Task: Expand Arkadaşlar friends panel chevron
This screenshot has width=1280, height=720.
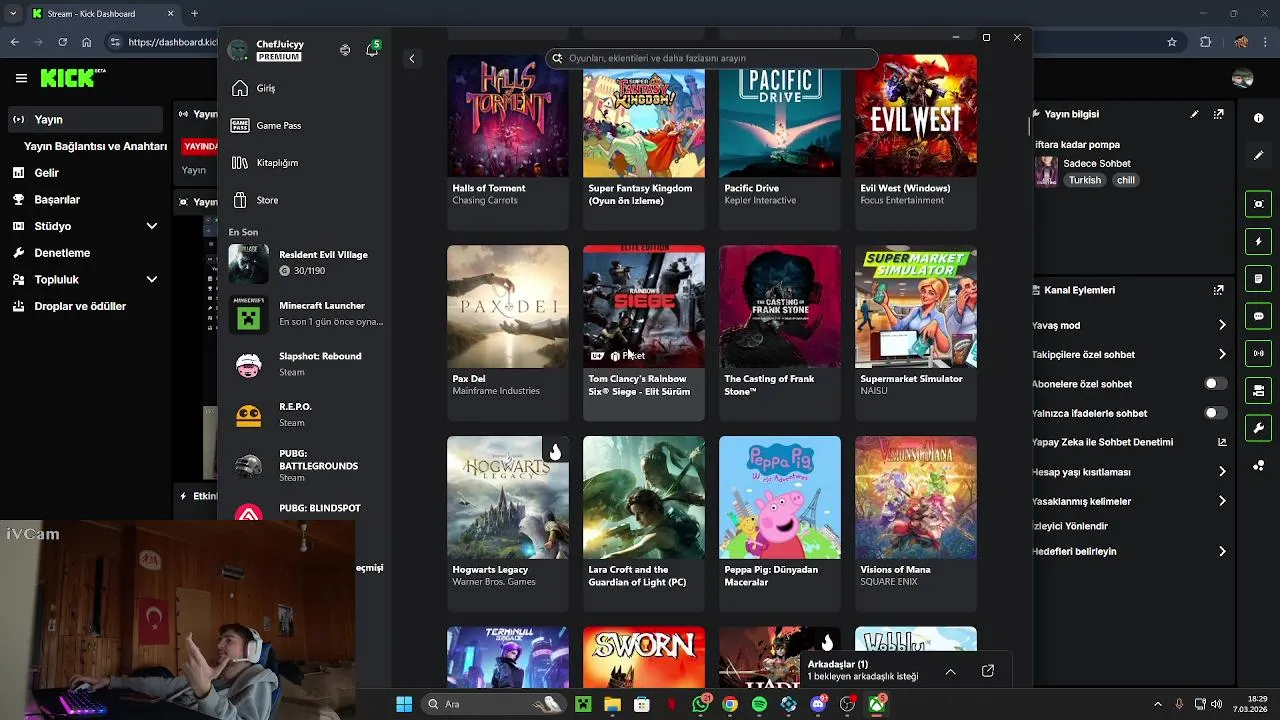Action: tap(951, 671)
